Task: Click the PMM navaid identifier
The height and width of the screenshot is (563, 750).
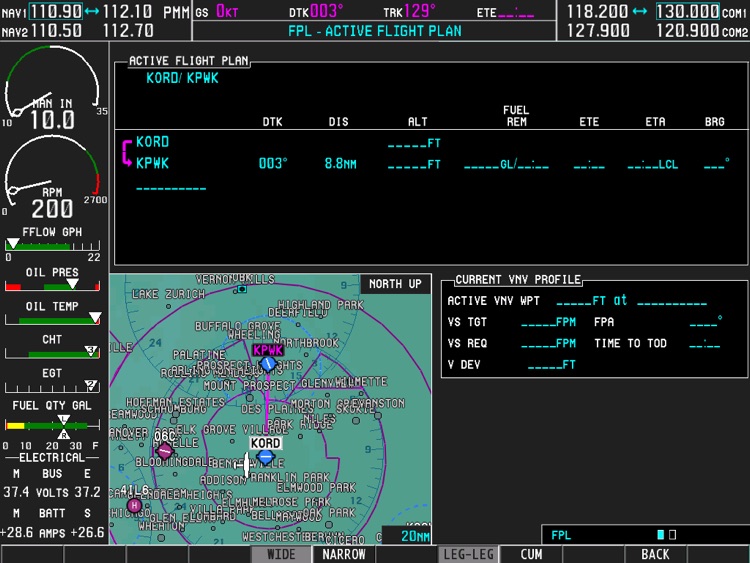Action: pos(176,11)
